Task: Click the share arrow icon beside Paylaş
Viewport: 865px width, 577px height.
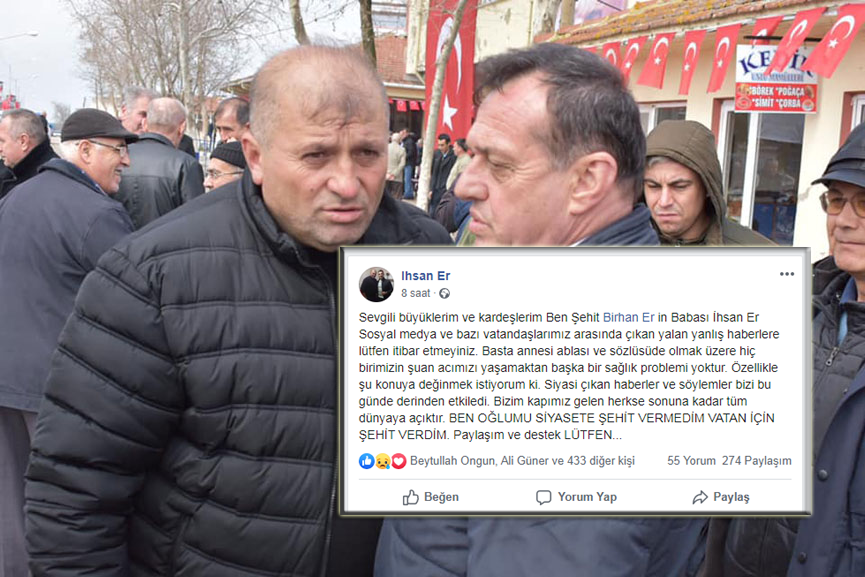Action: pos(700,498)
